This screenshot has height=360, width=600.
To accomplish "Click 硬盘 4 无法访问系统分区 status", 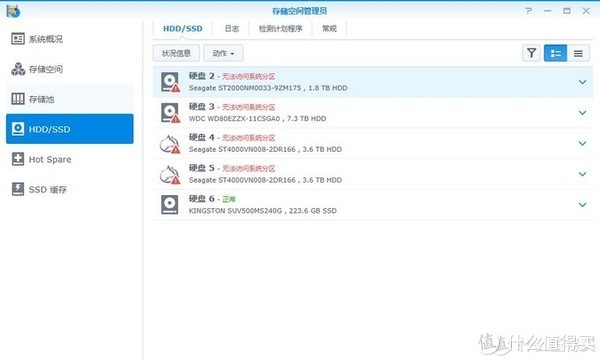I will pos(249,138).
